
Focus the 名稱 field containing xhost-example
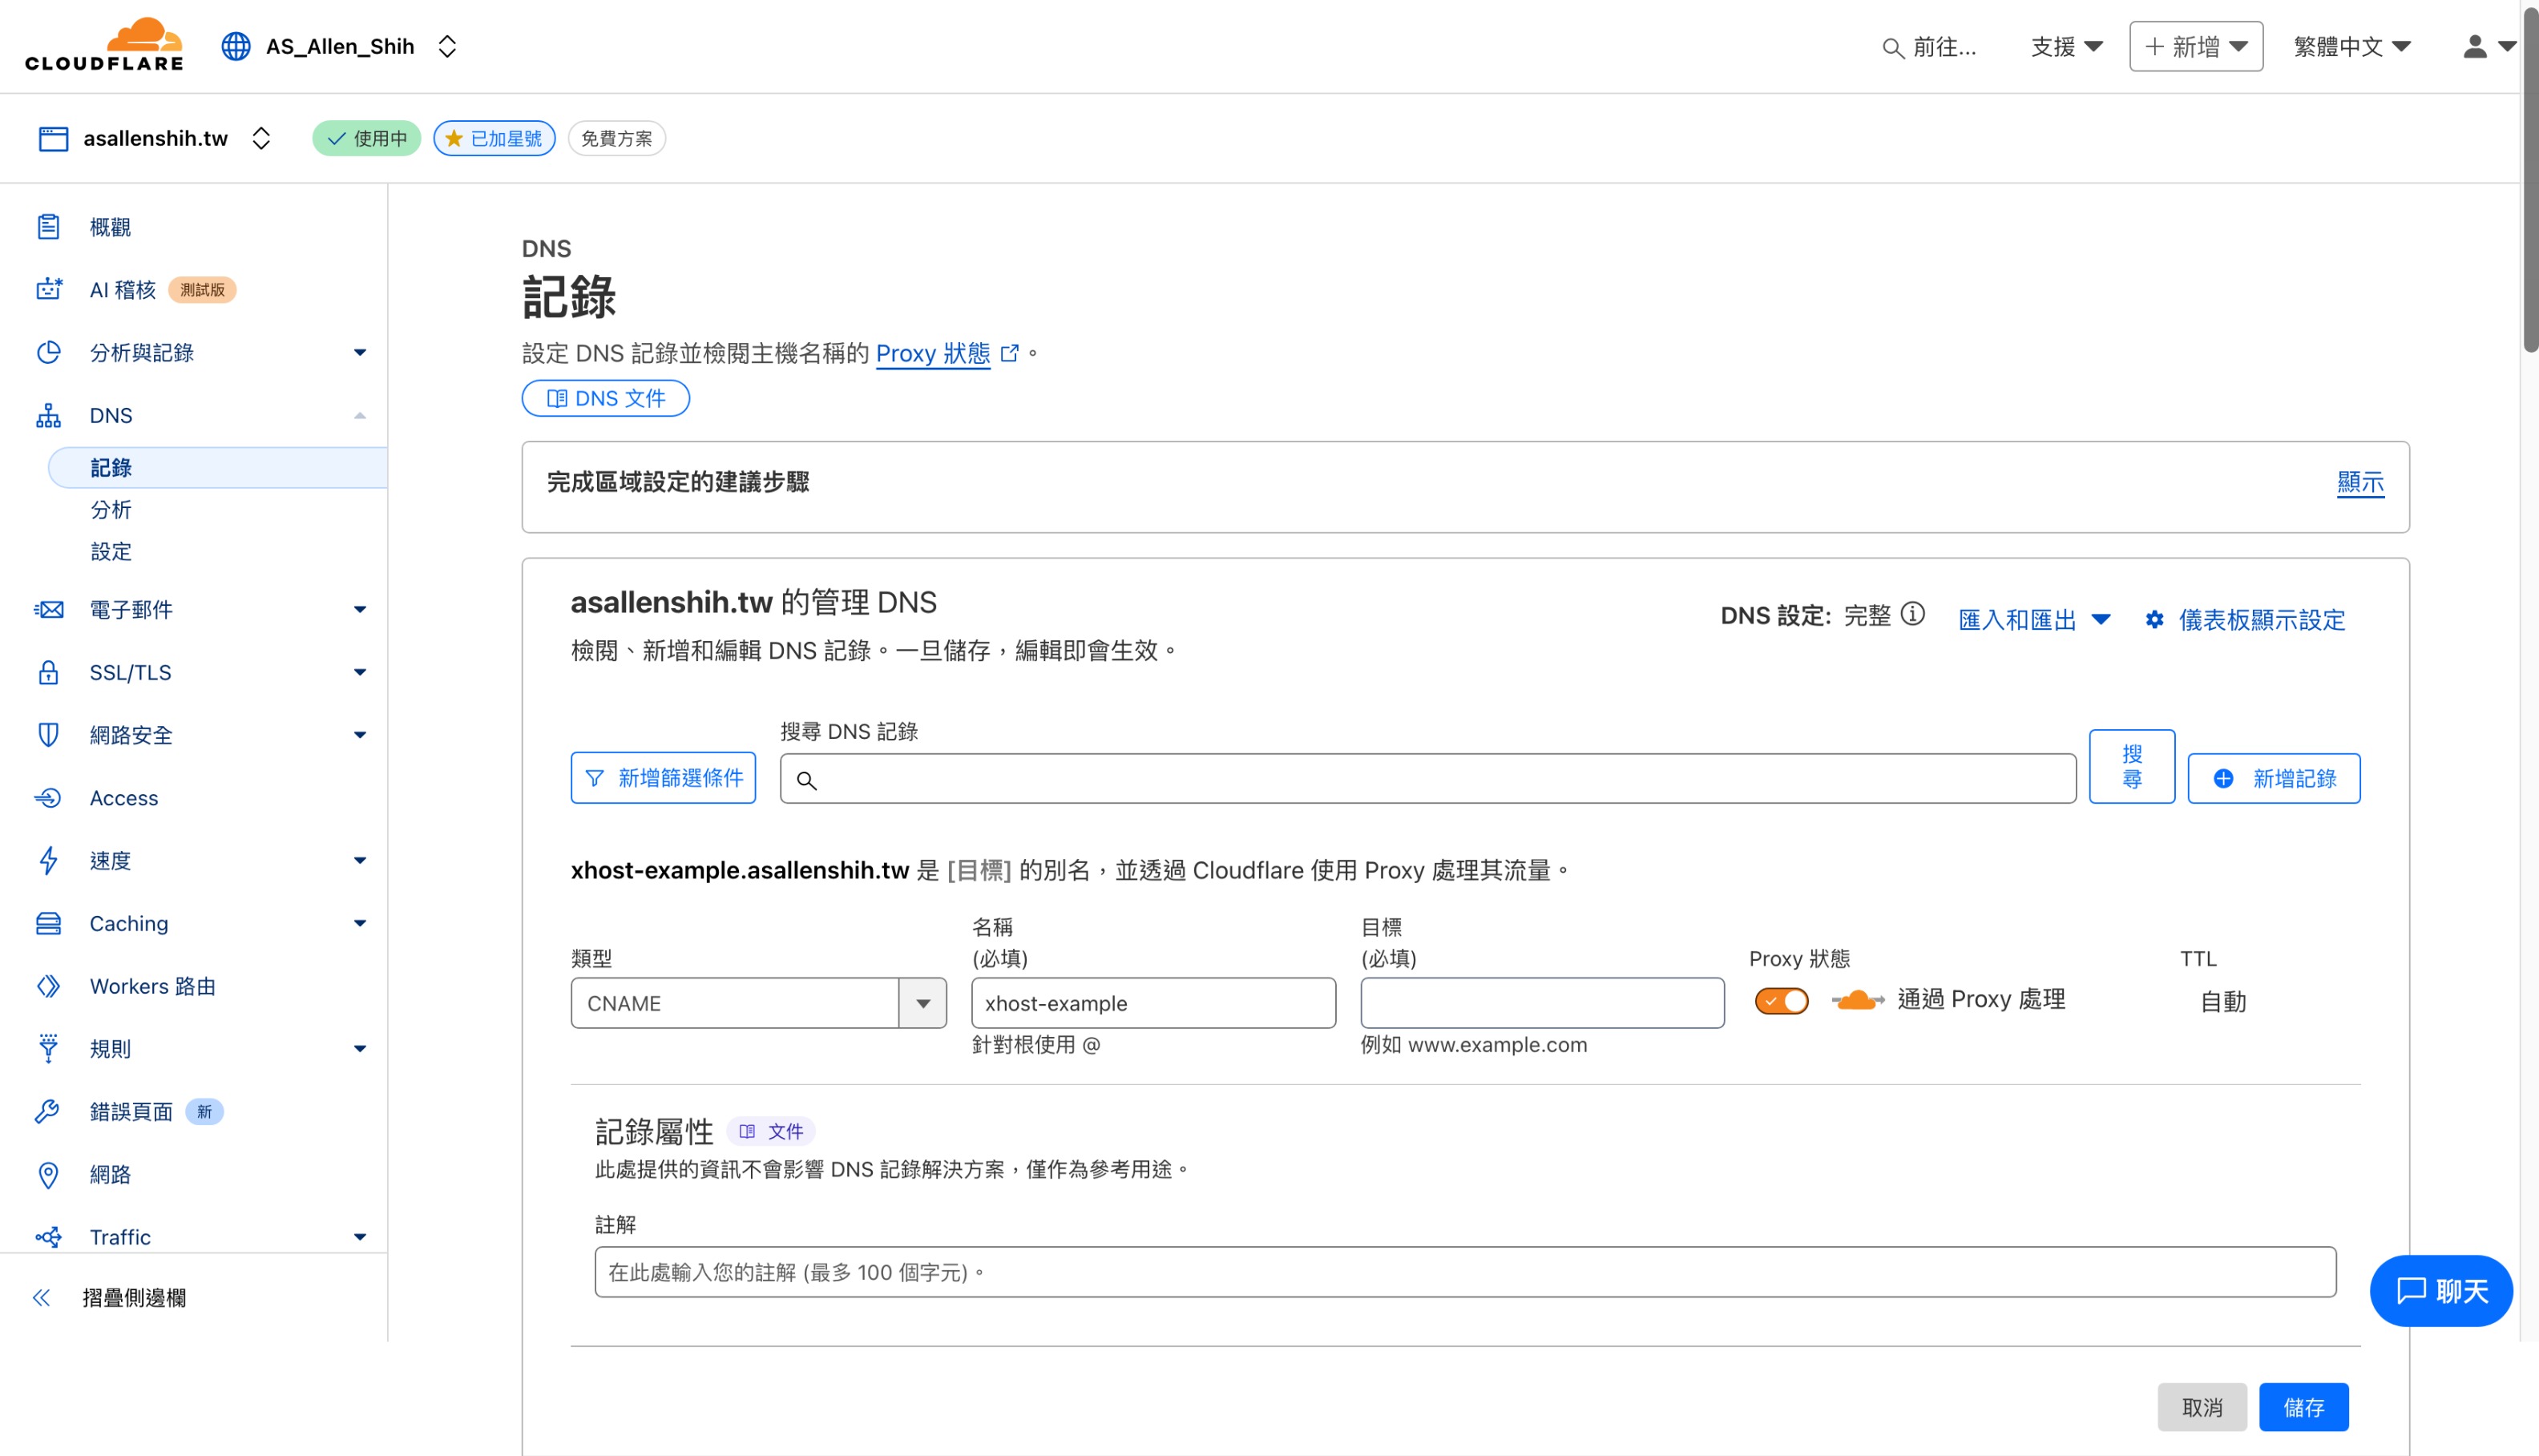[1153, 1003]
